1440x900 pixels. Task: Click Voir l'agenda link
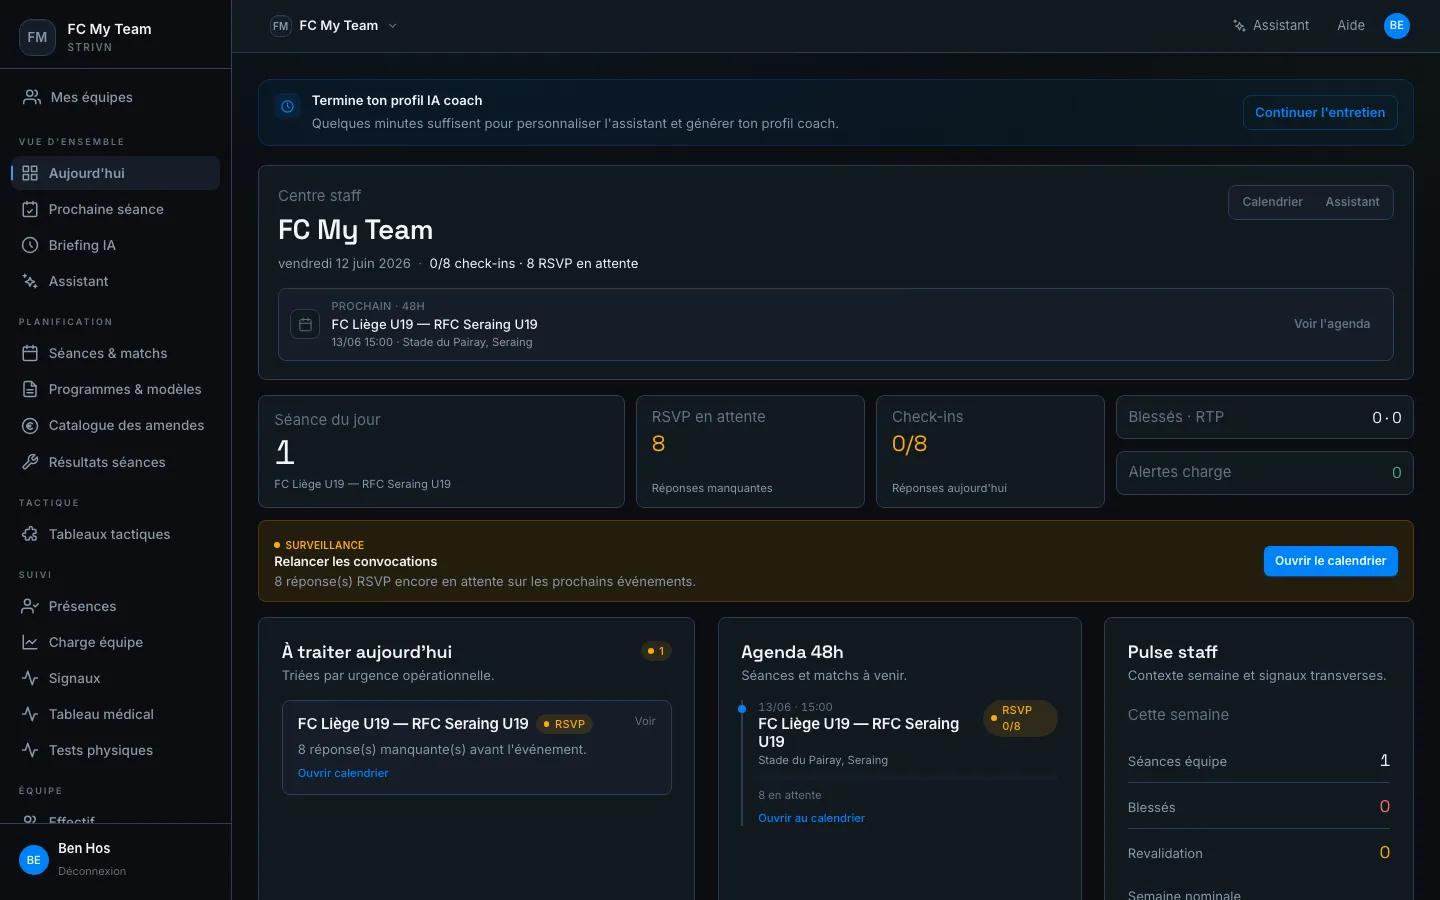pos(1332,324)
